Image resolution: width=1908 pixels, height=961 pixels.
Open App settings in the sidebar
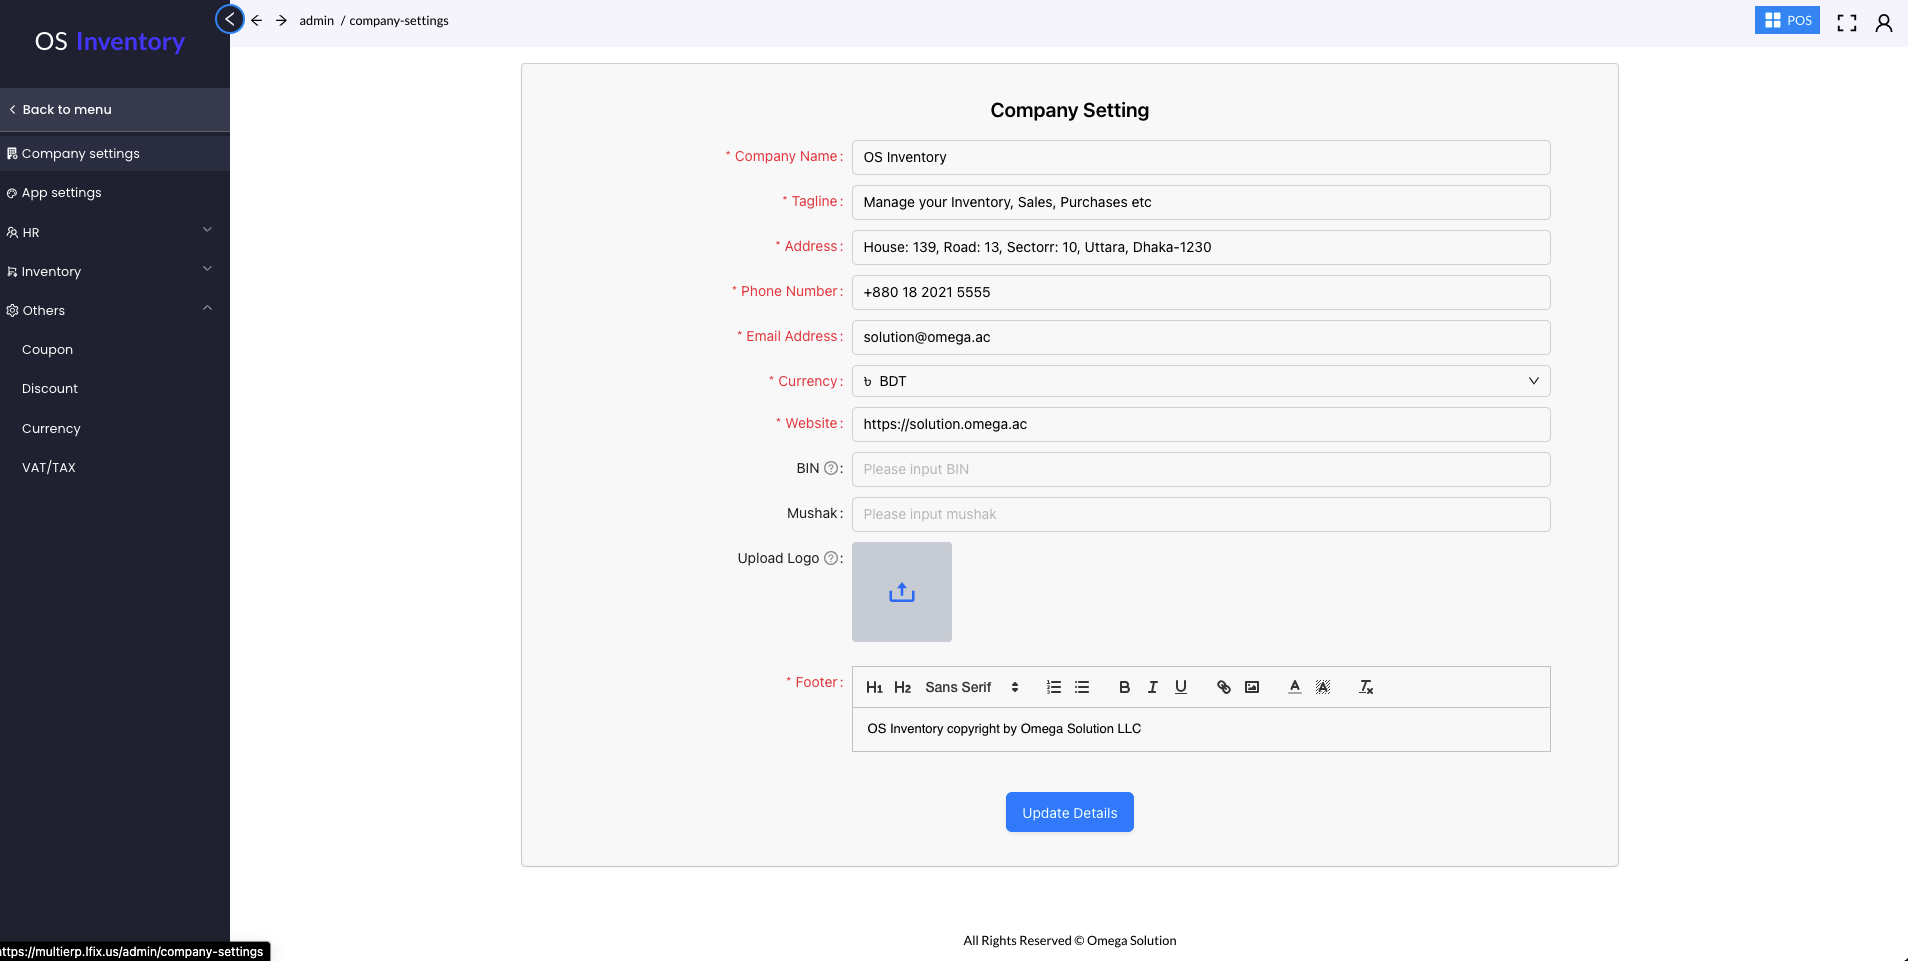[62, 193]
